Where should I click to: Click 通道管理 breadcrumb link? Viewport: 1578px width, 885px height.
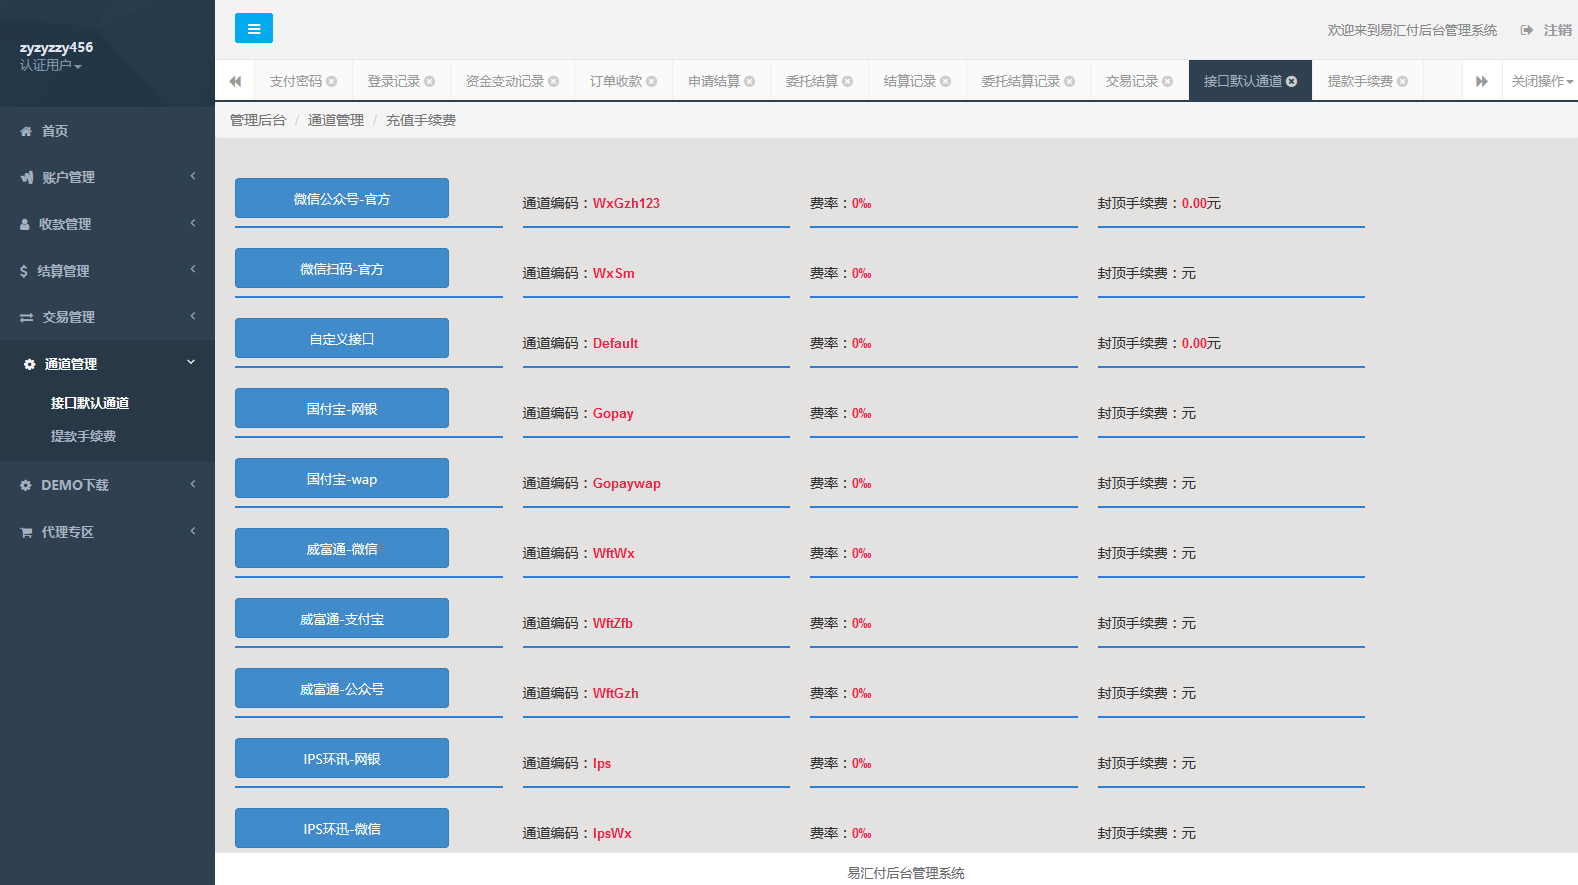[x=335, y=120]
